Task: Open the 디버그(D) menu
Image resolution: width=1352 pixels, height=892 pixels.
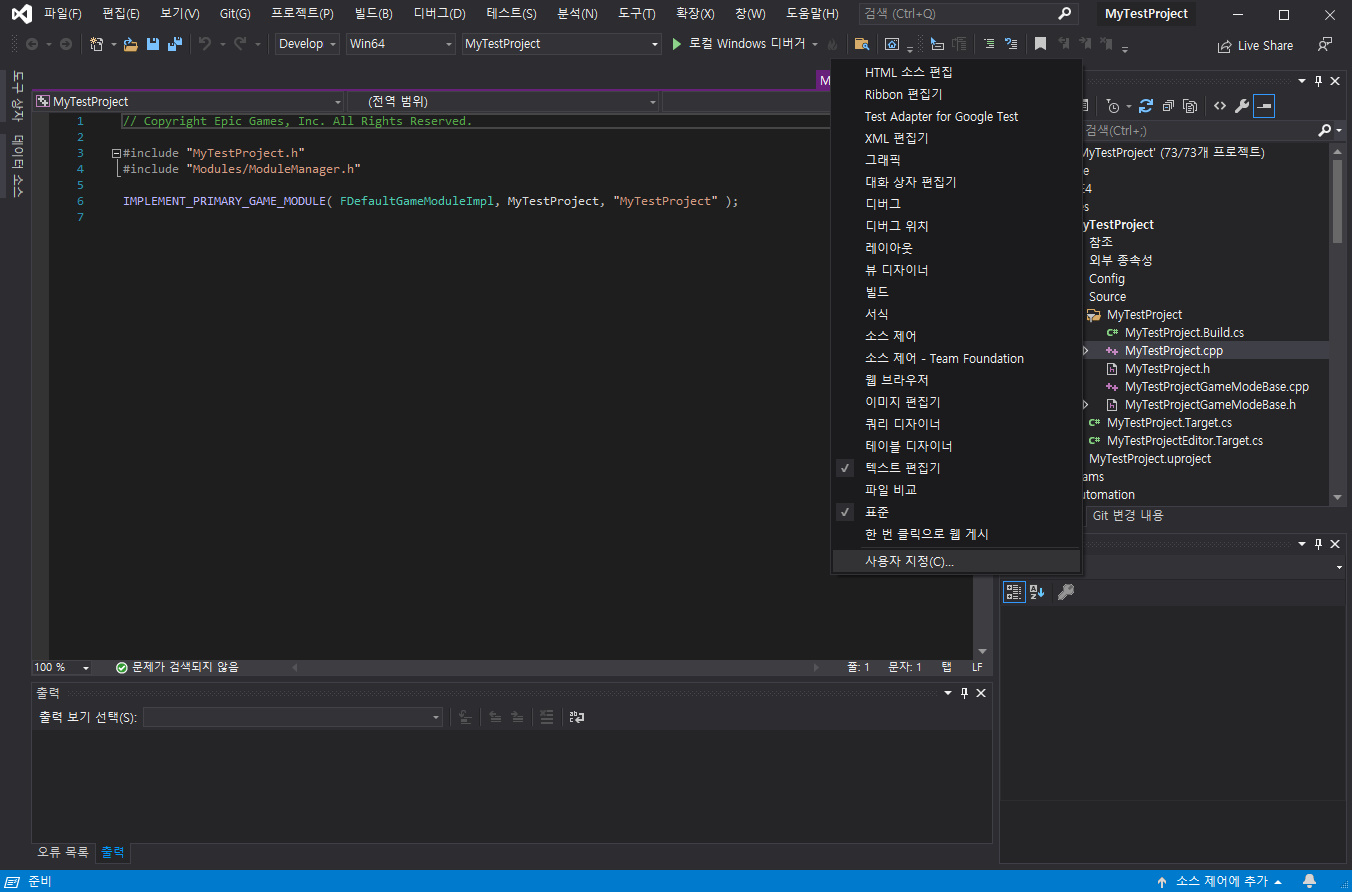Action: pyautogui.click(x=440, y=14)
